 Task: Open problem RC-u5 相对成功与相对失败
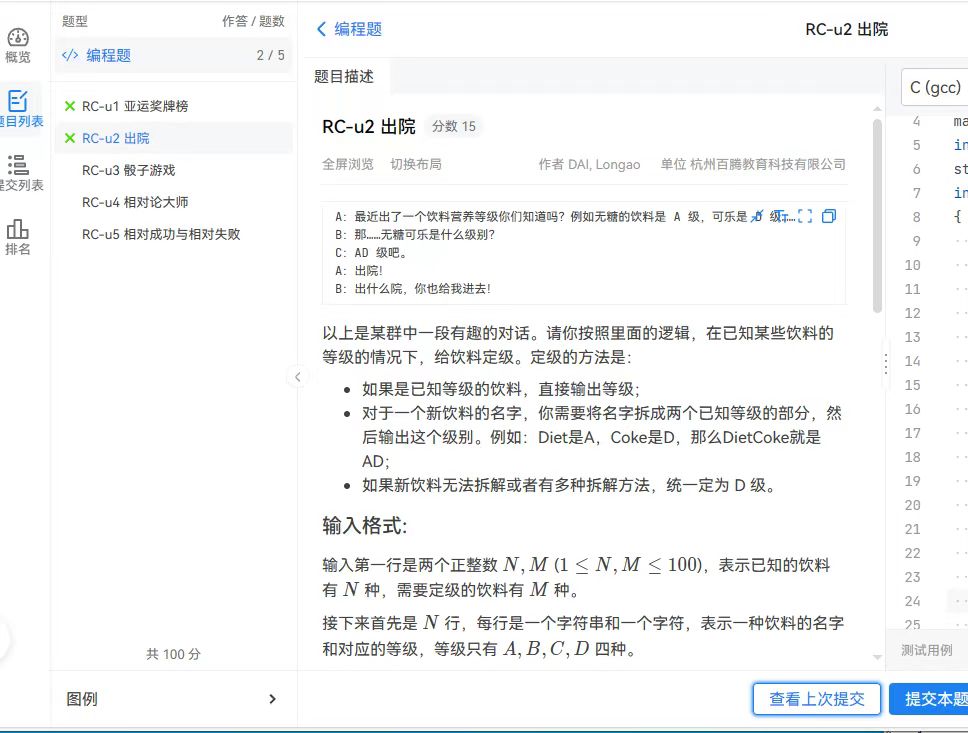160,234
